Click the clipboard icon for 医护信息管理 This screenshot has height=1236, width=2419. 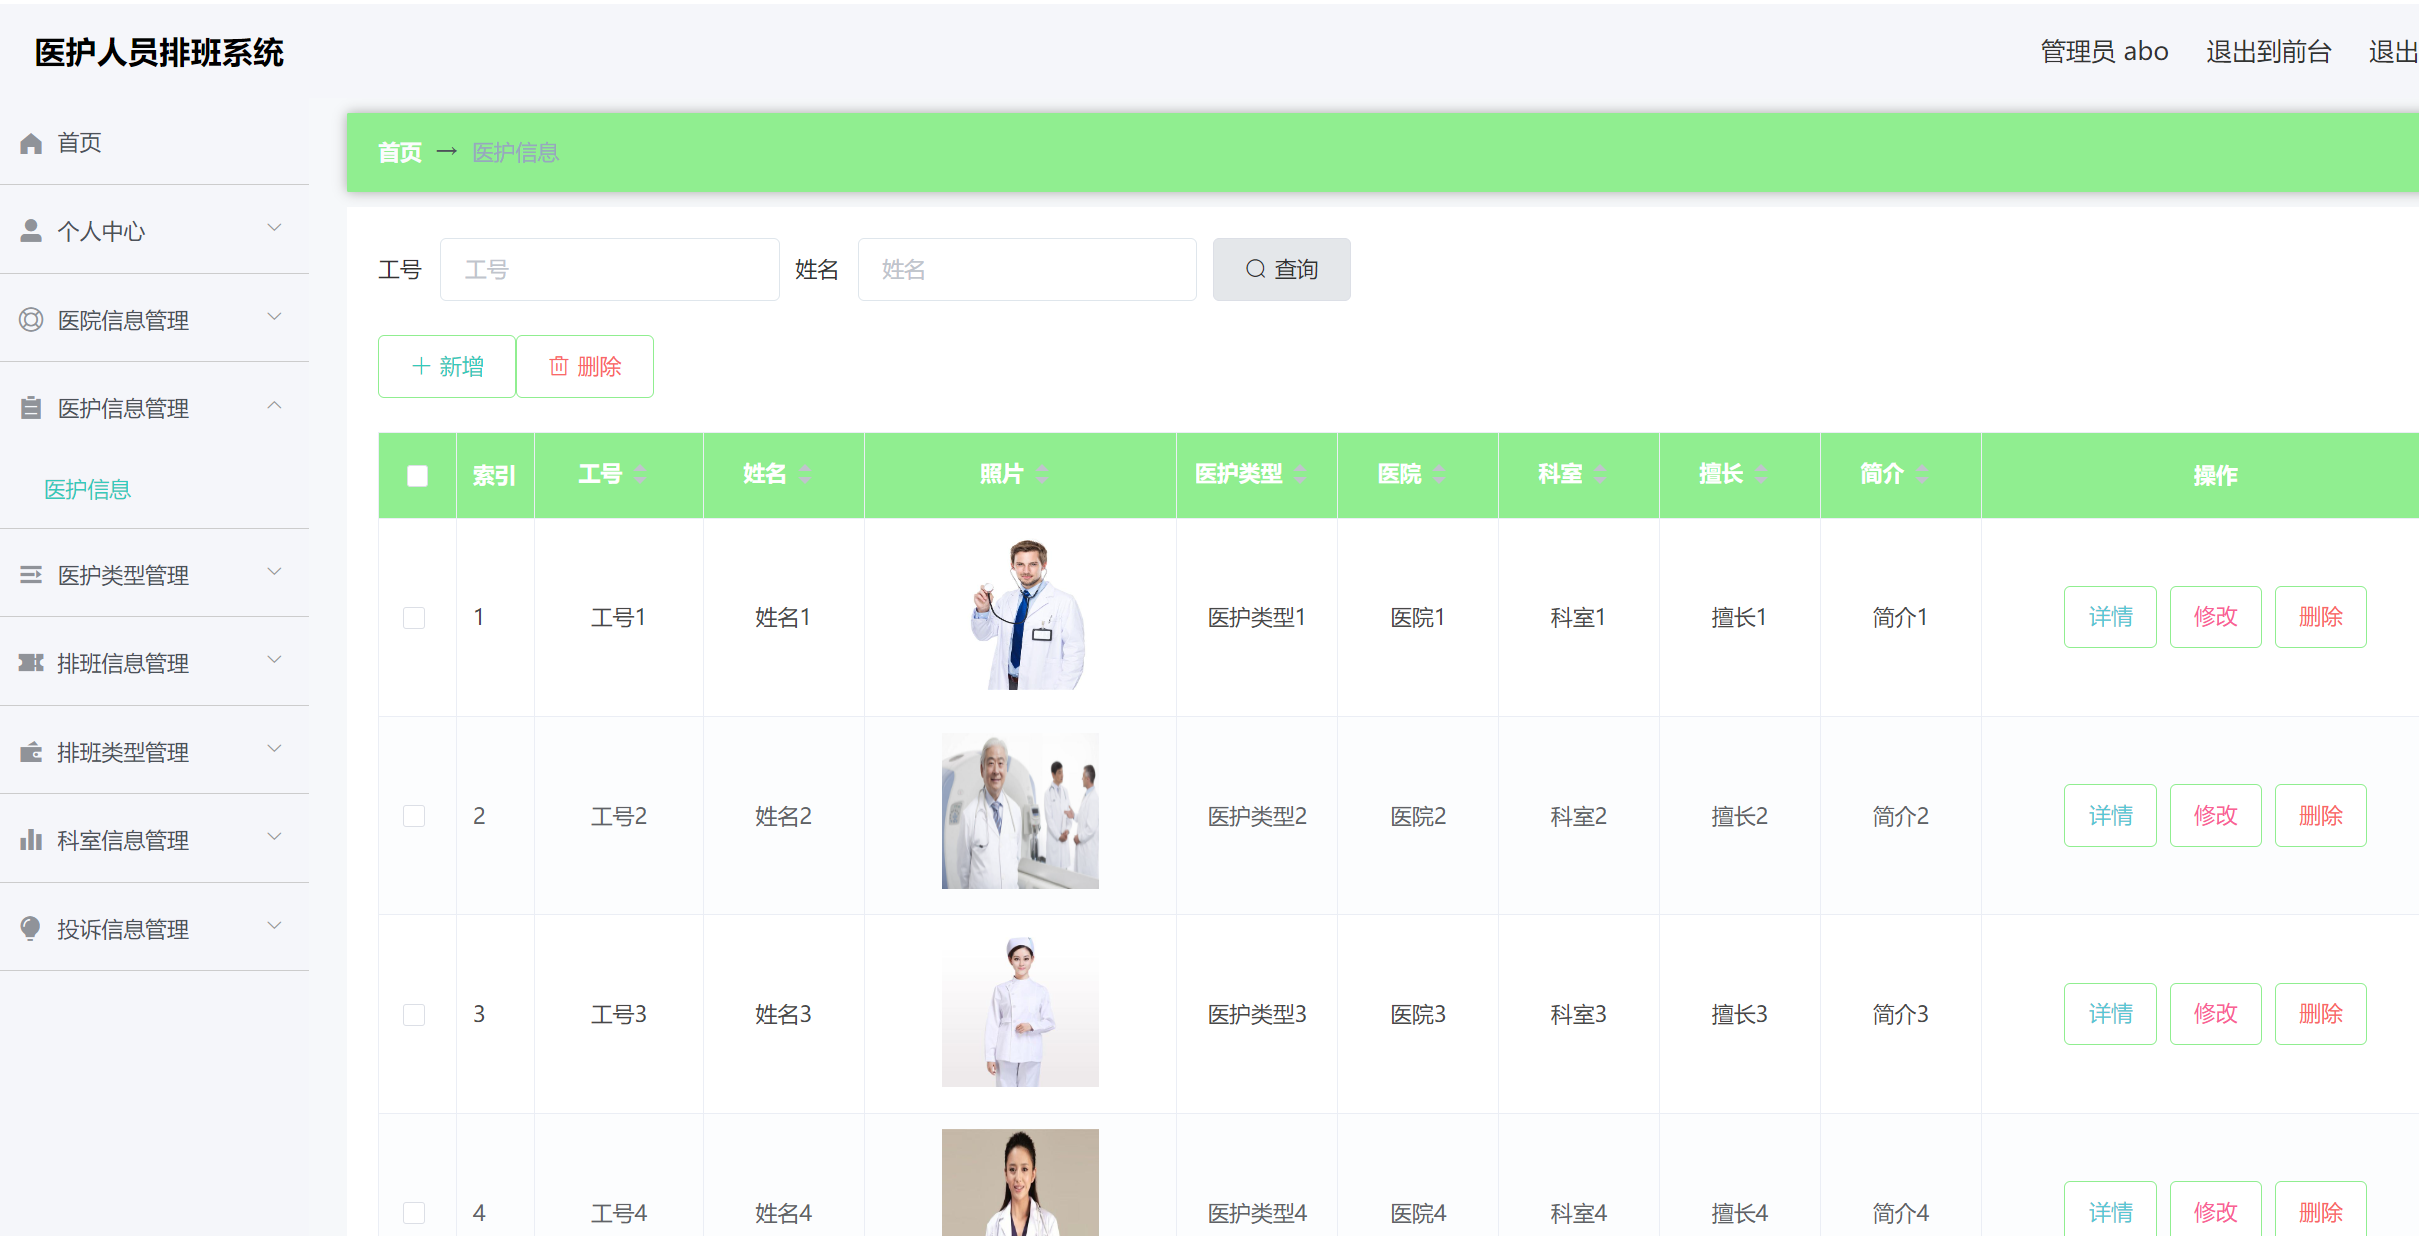(x=30, y=407)
